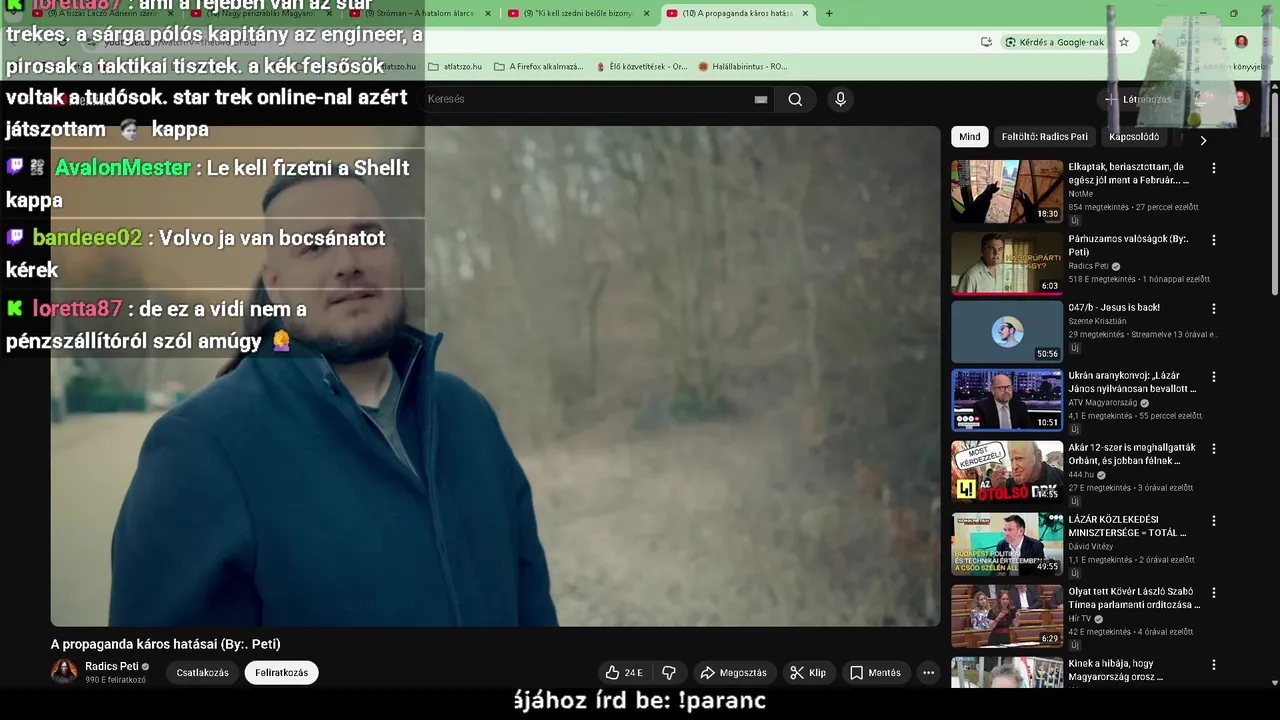This screenshot has width=1280, height=720.
Task: Click the channel name ATV Magyarország
Action: (1104, 403)
